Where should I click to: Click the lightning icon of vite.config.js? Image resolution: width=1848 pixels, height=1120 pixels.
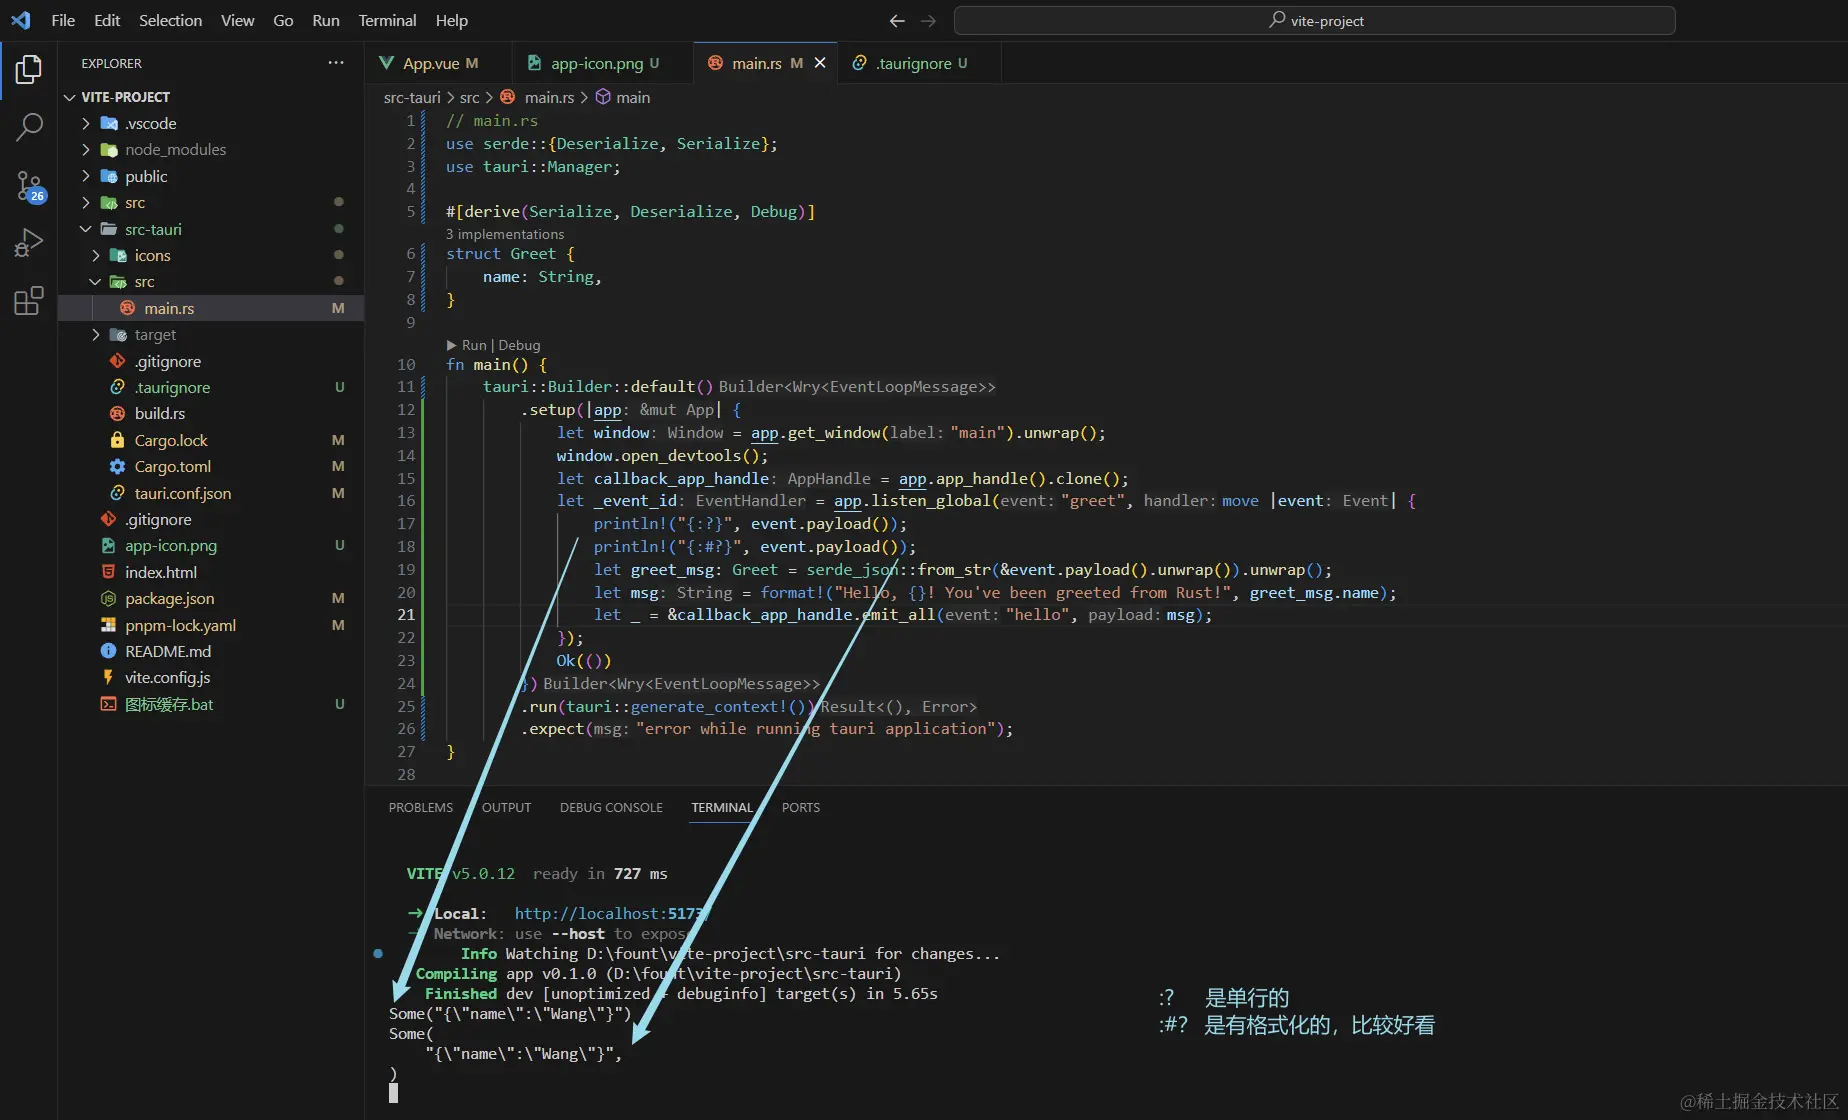click(x=108, y=678)
